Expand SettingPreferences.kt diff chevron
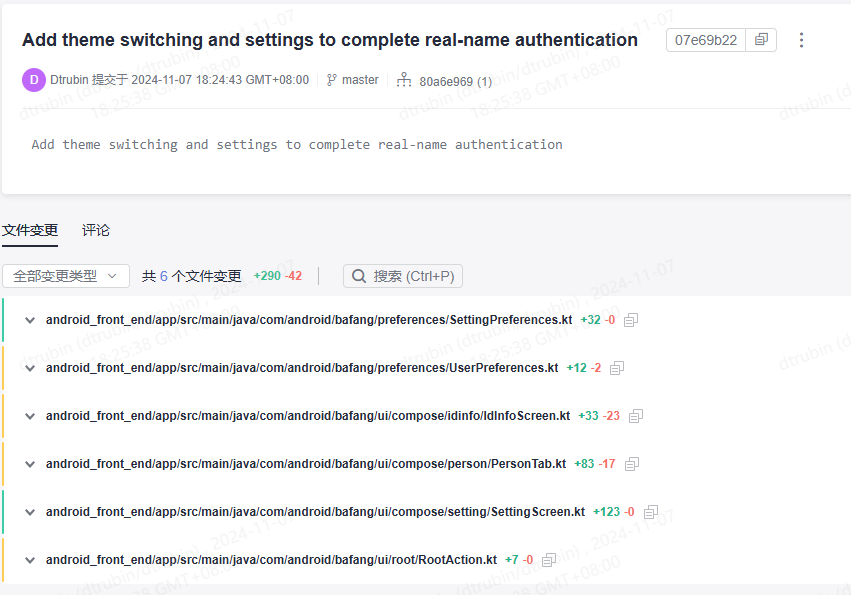The height and width of the screenshot is (595, 851). pos(30,320)
